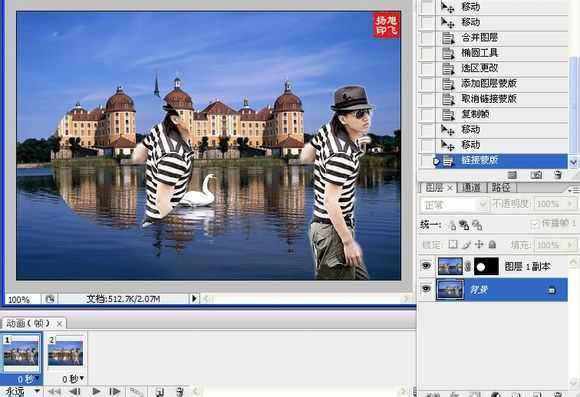Select the previous animation frame
Screen dimensions: 580x397
pyautogui.click(x=75, y=391)
